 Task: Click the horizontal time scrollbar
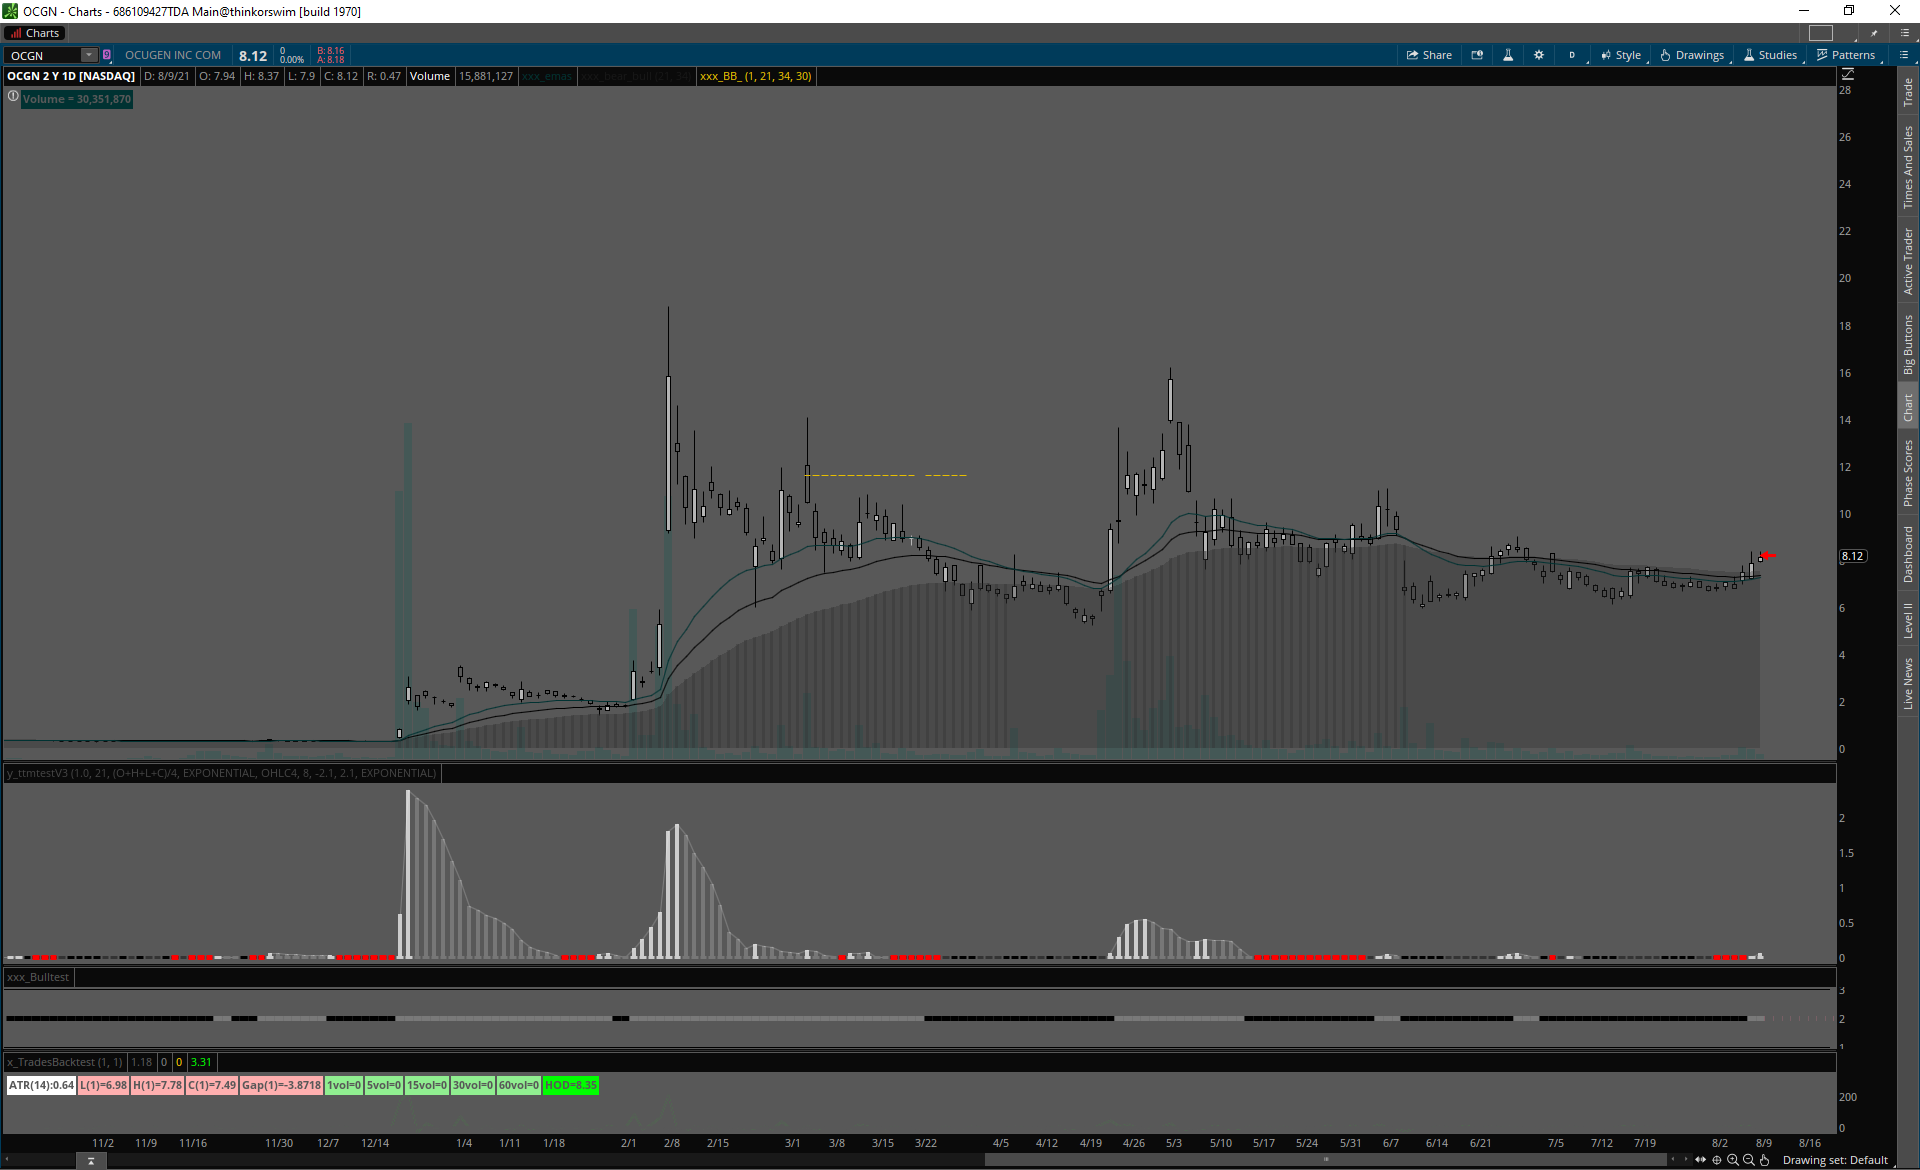pyautogui.click(x=1325, y=1160)
